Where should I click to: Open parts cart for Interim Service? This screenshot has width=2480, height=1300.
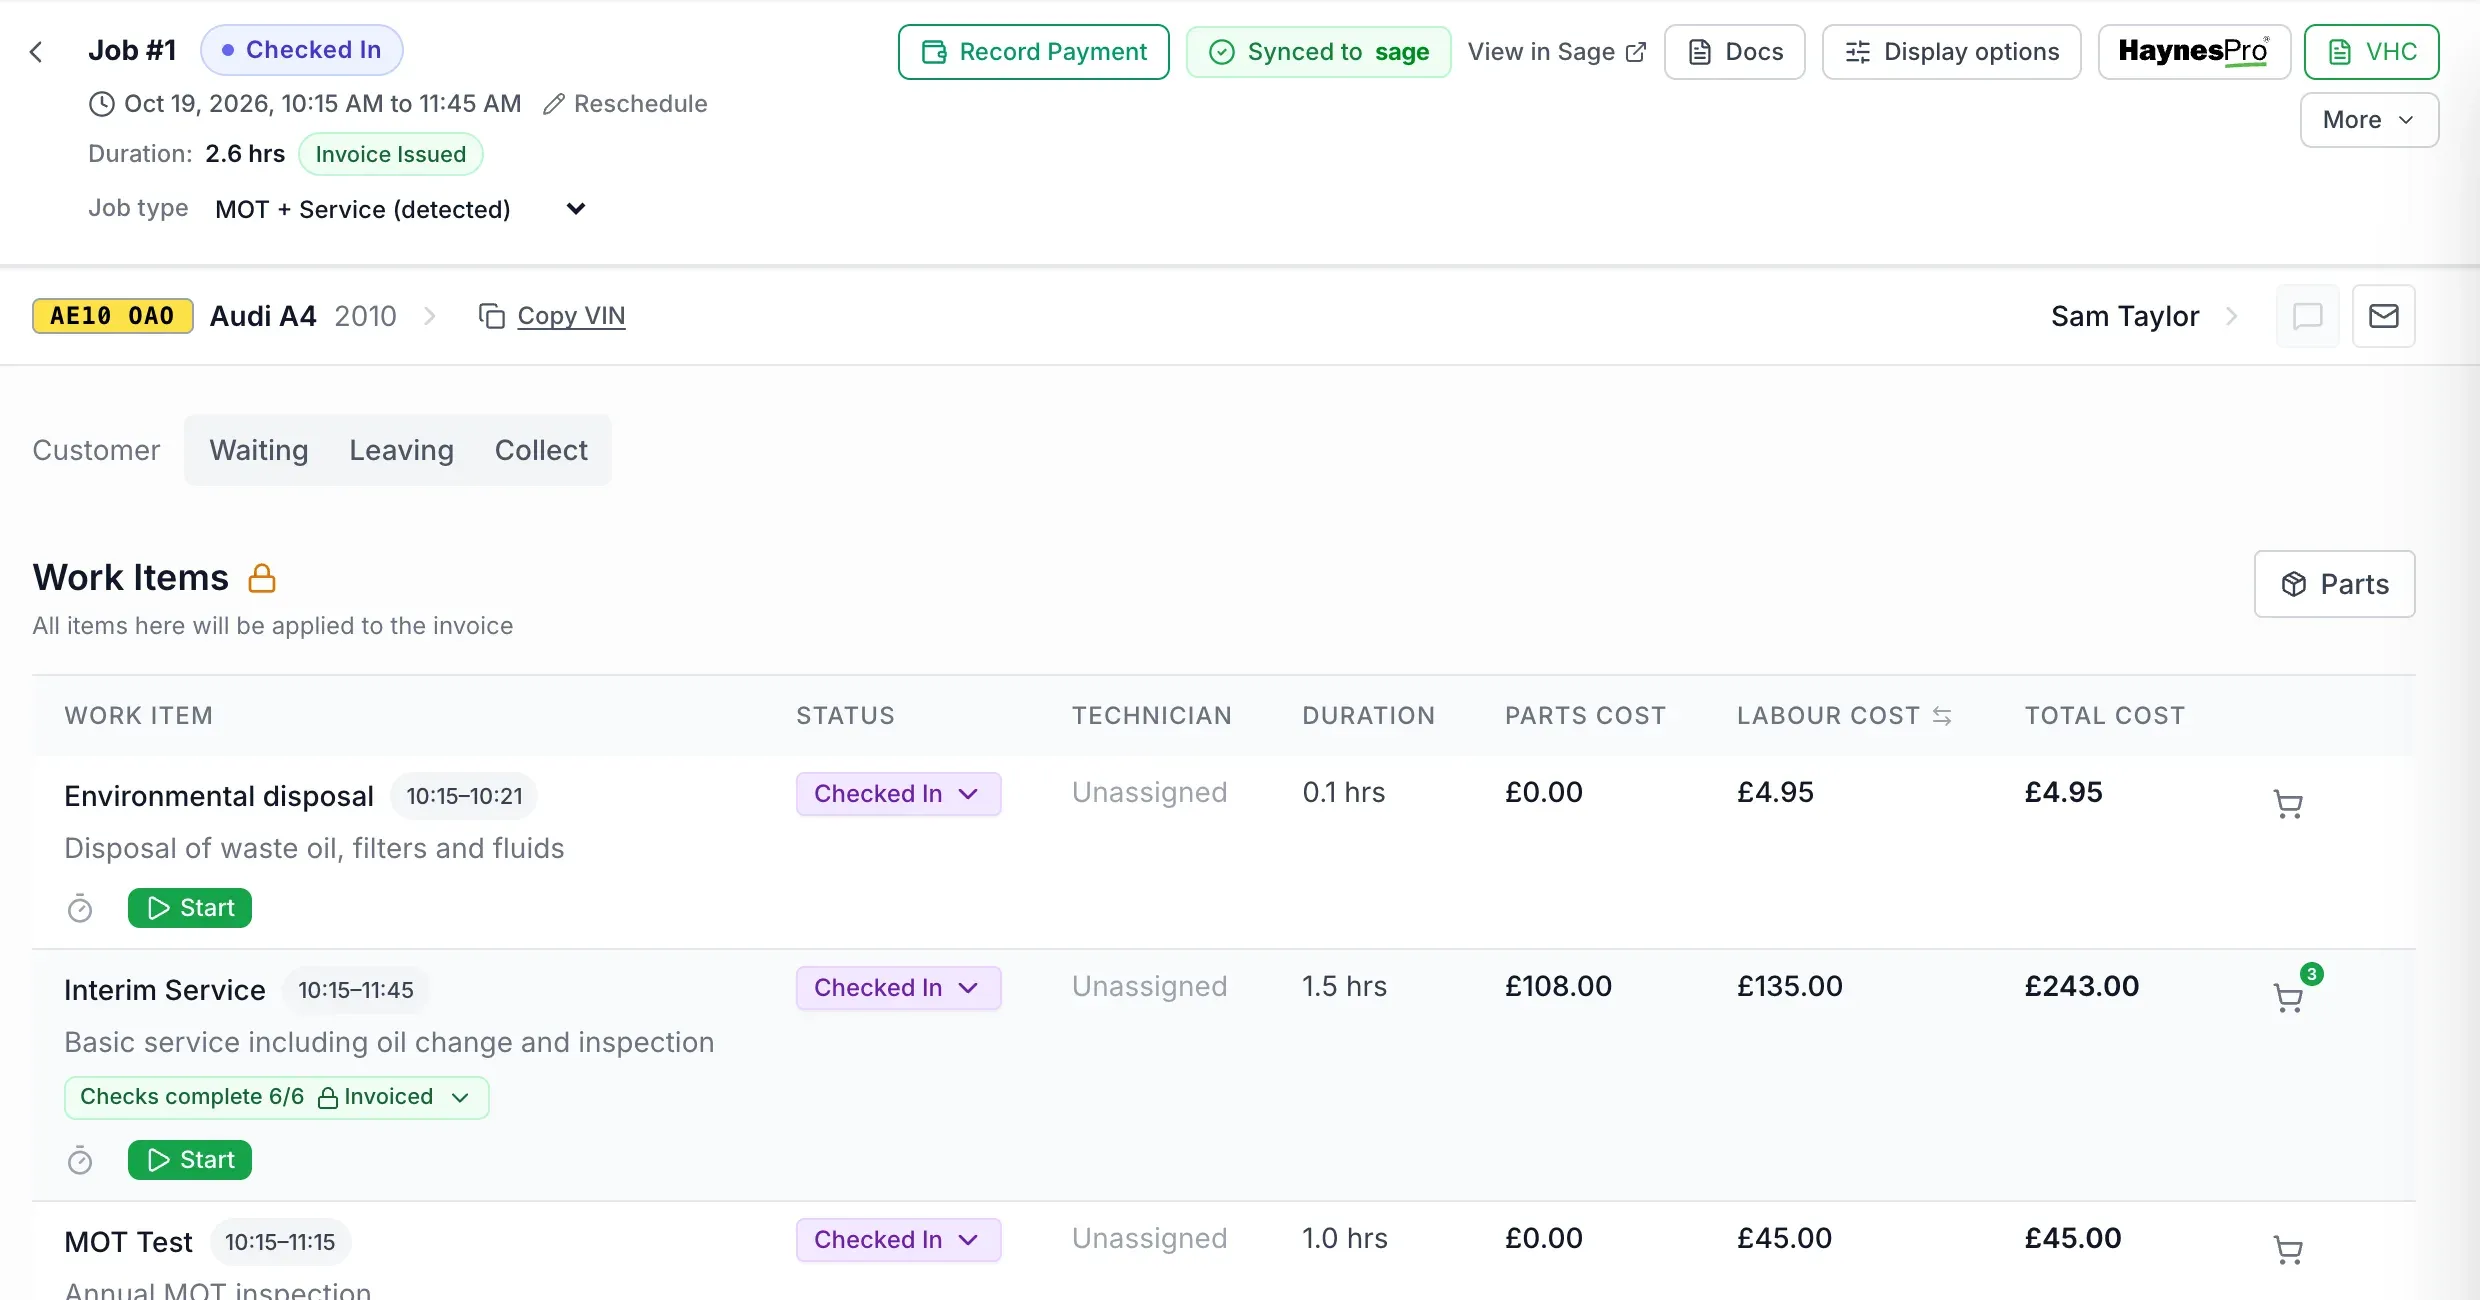coord(2288,998)
